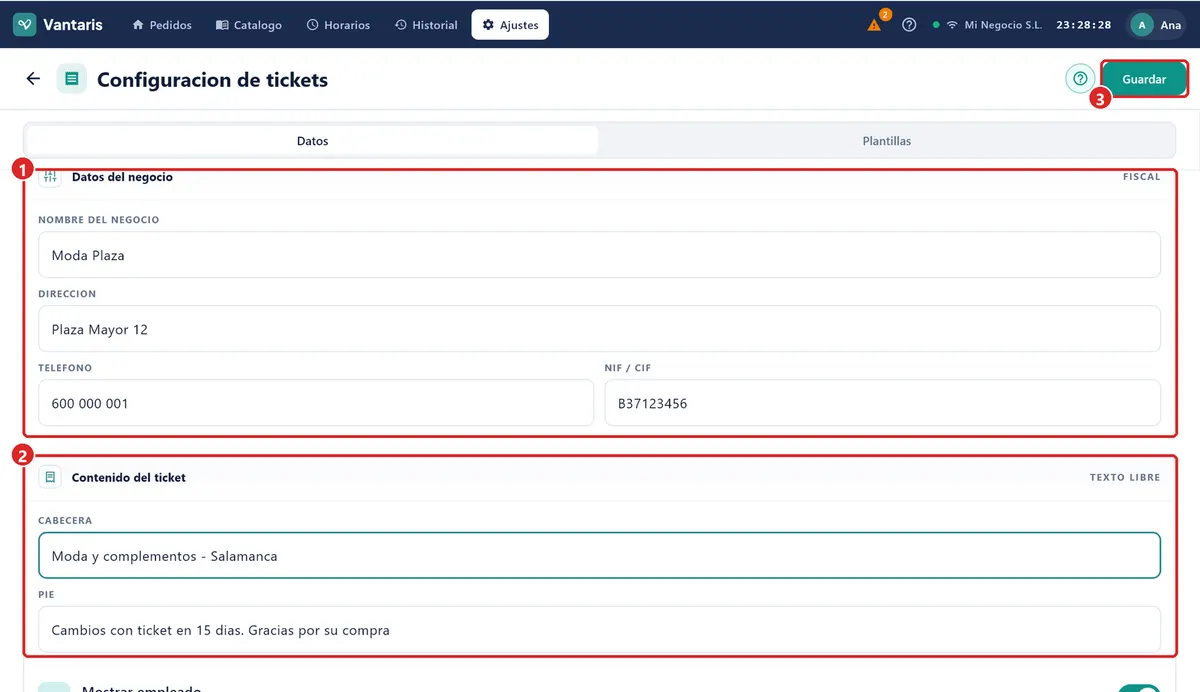Open the Pedidos section
Image resolution: width=1200 pixels, height=692 pixels.
pyautogui.click(x=162, y=25)
